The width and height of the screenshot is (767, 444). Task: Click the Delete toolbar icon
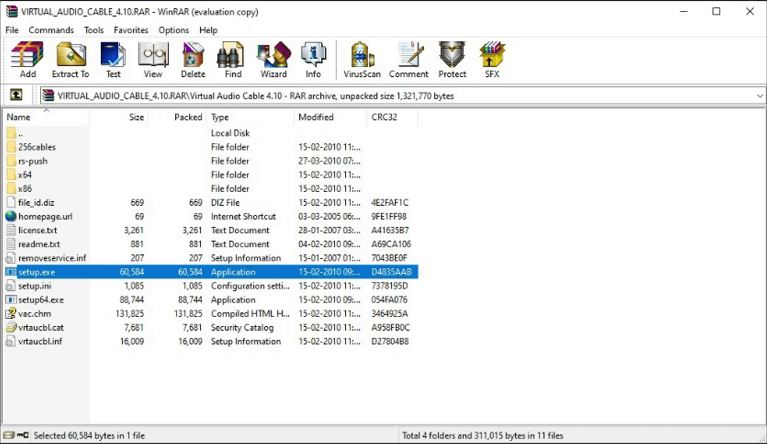[193, 60]
